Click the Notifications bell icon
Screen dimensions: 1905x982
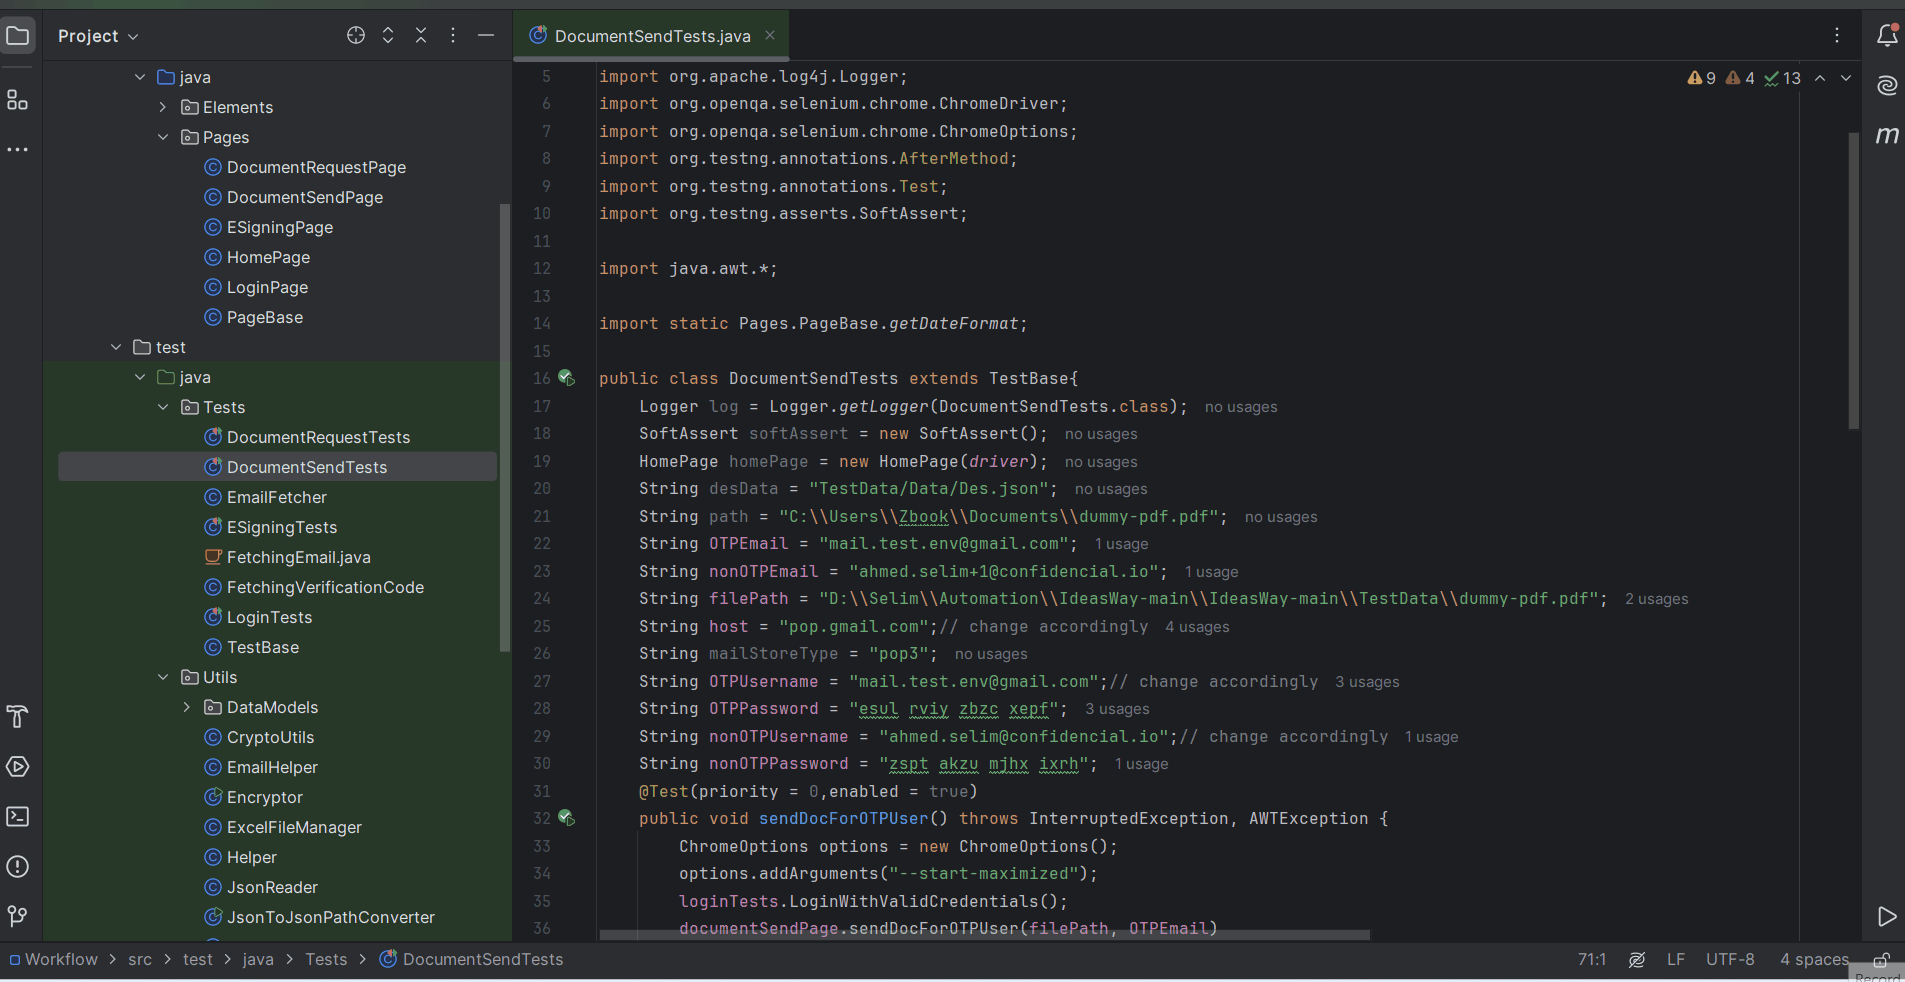point(1887,36)
